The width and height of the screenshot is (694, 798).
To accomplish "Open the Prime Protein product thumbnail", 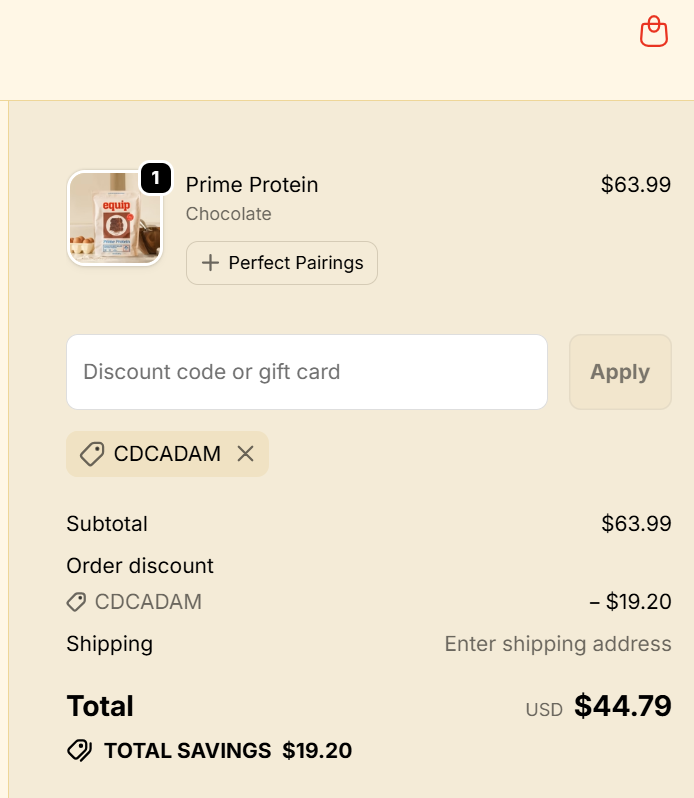I will [x=114, y=219].
